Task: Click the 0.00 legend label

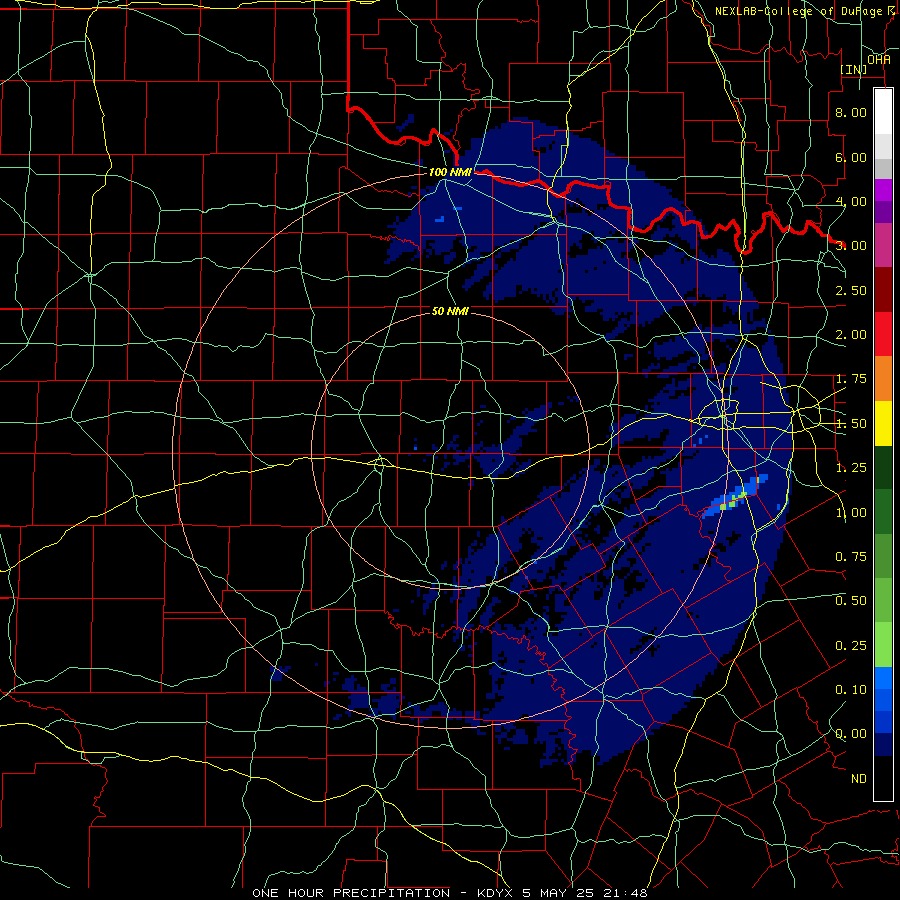Action: 851,734
